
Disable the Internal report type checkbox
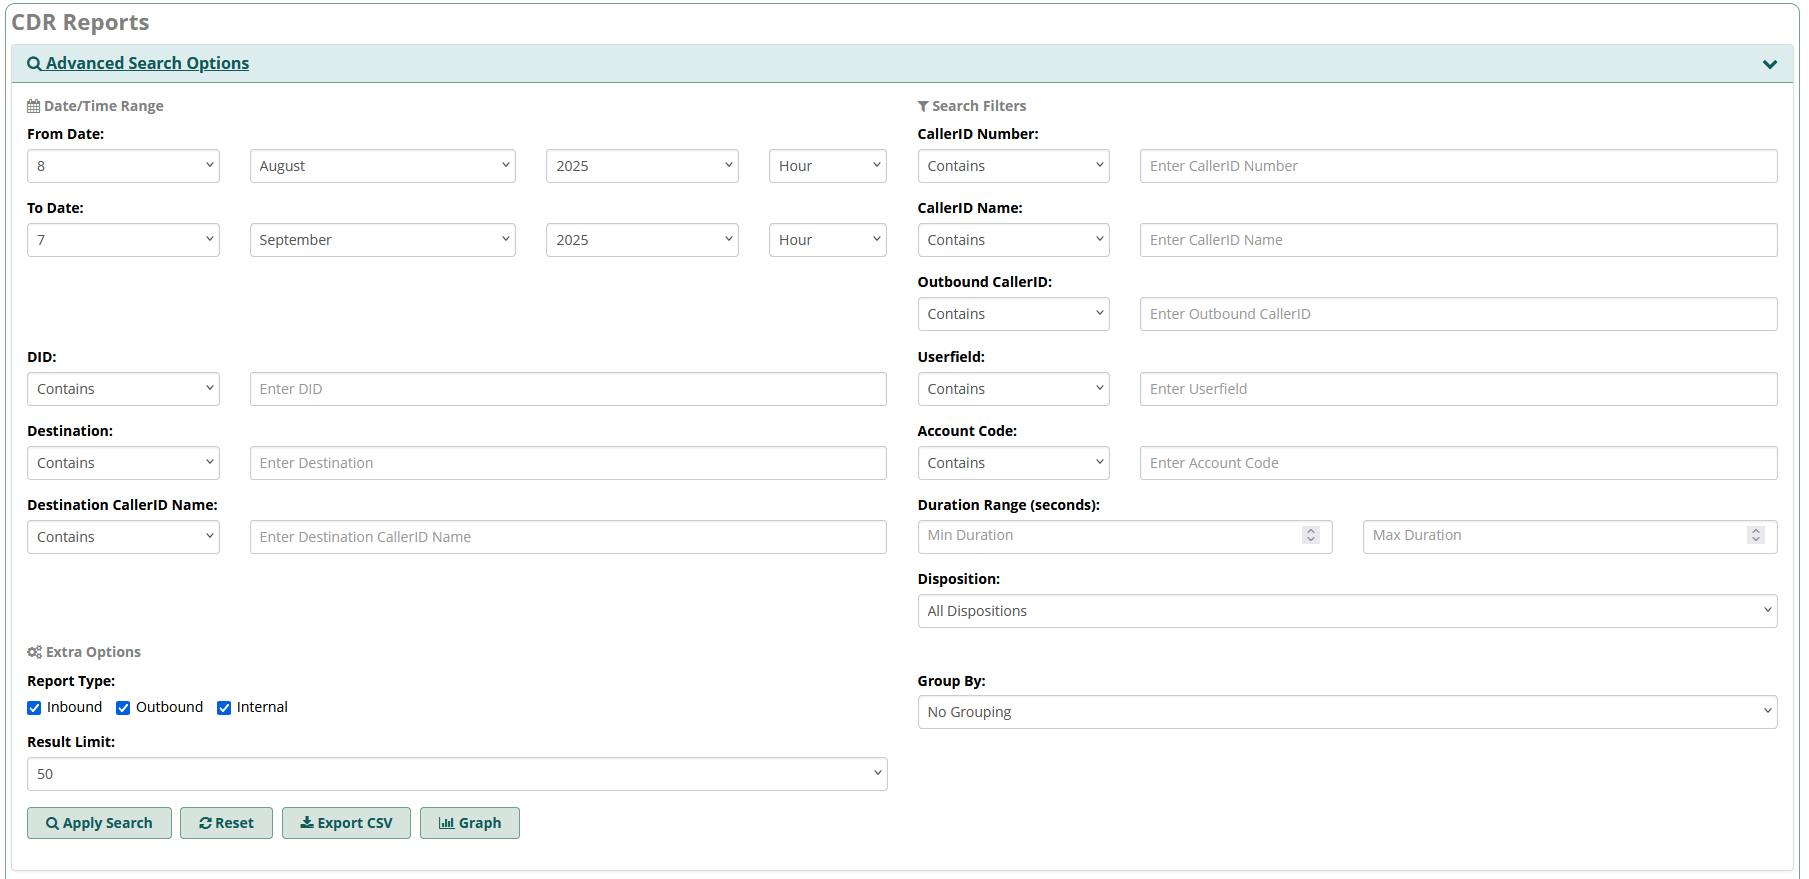point(225,708)
